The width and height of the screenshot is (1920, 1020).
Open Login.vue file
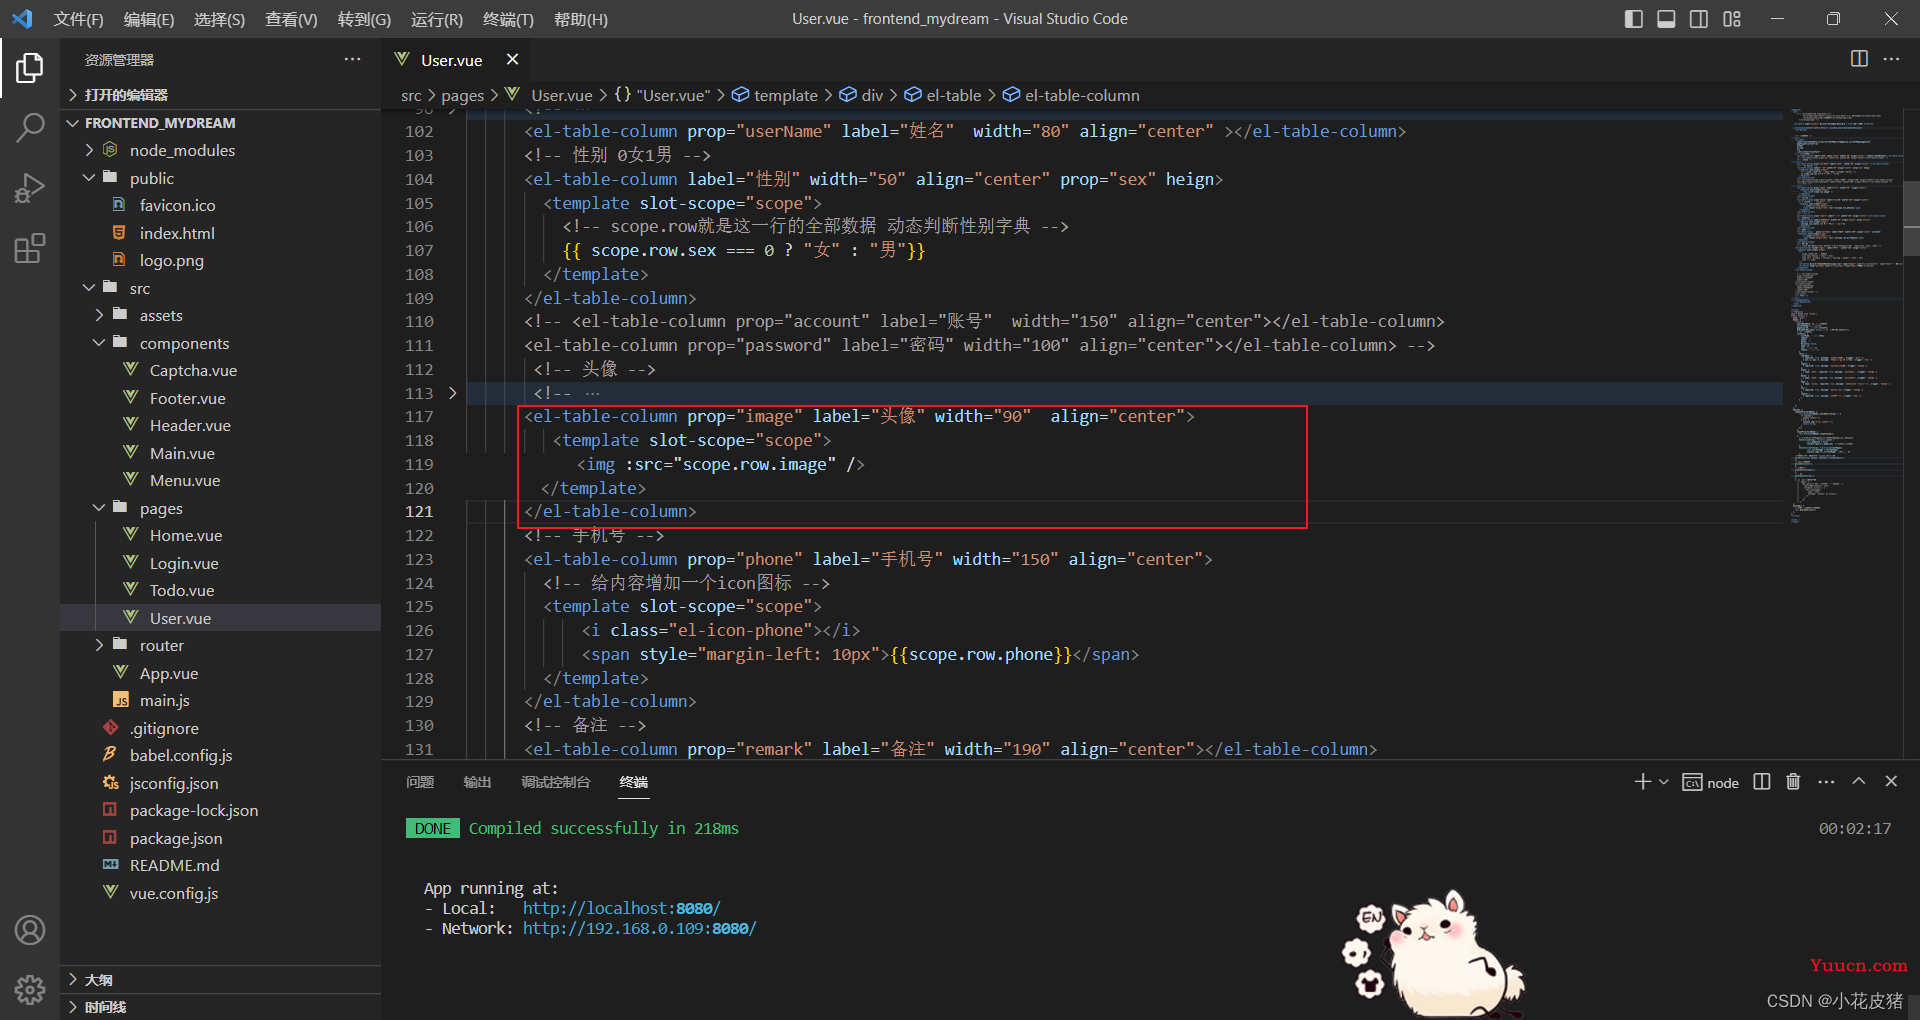[x=220, y=563]
